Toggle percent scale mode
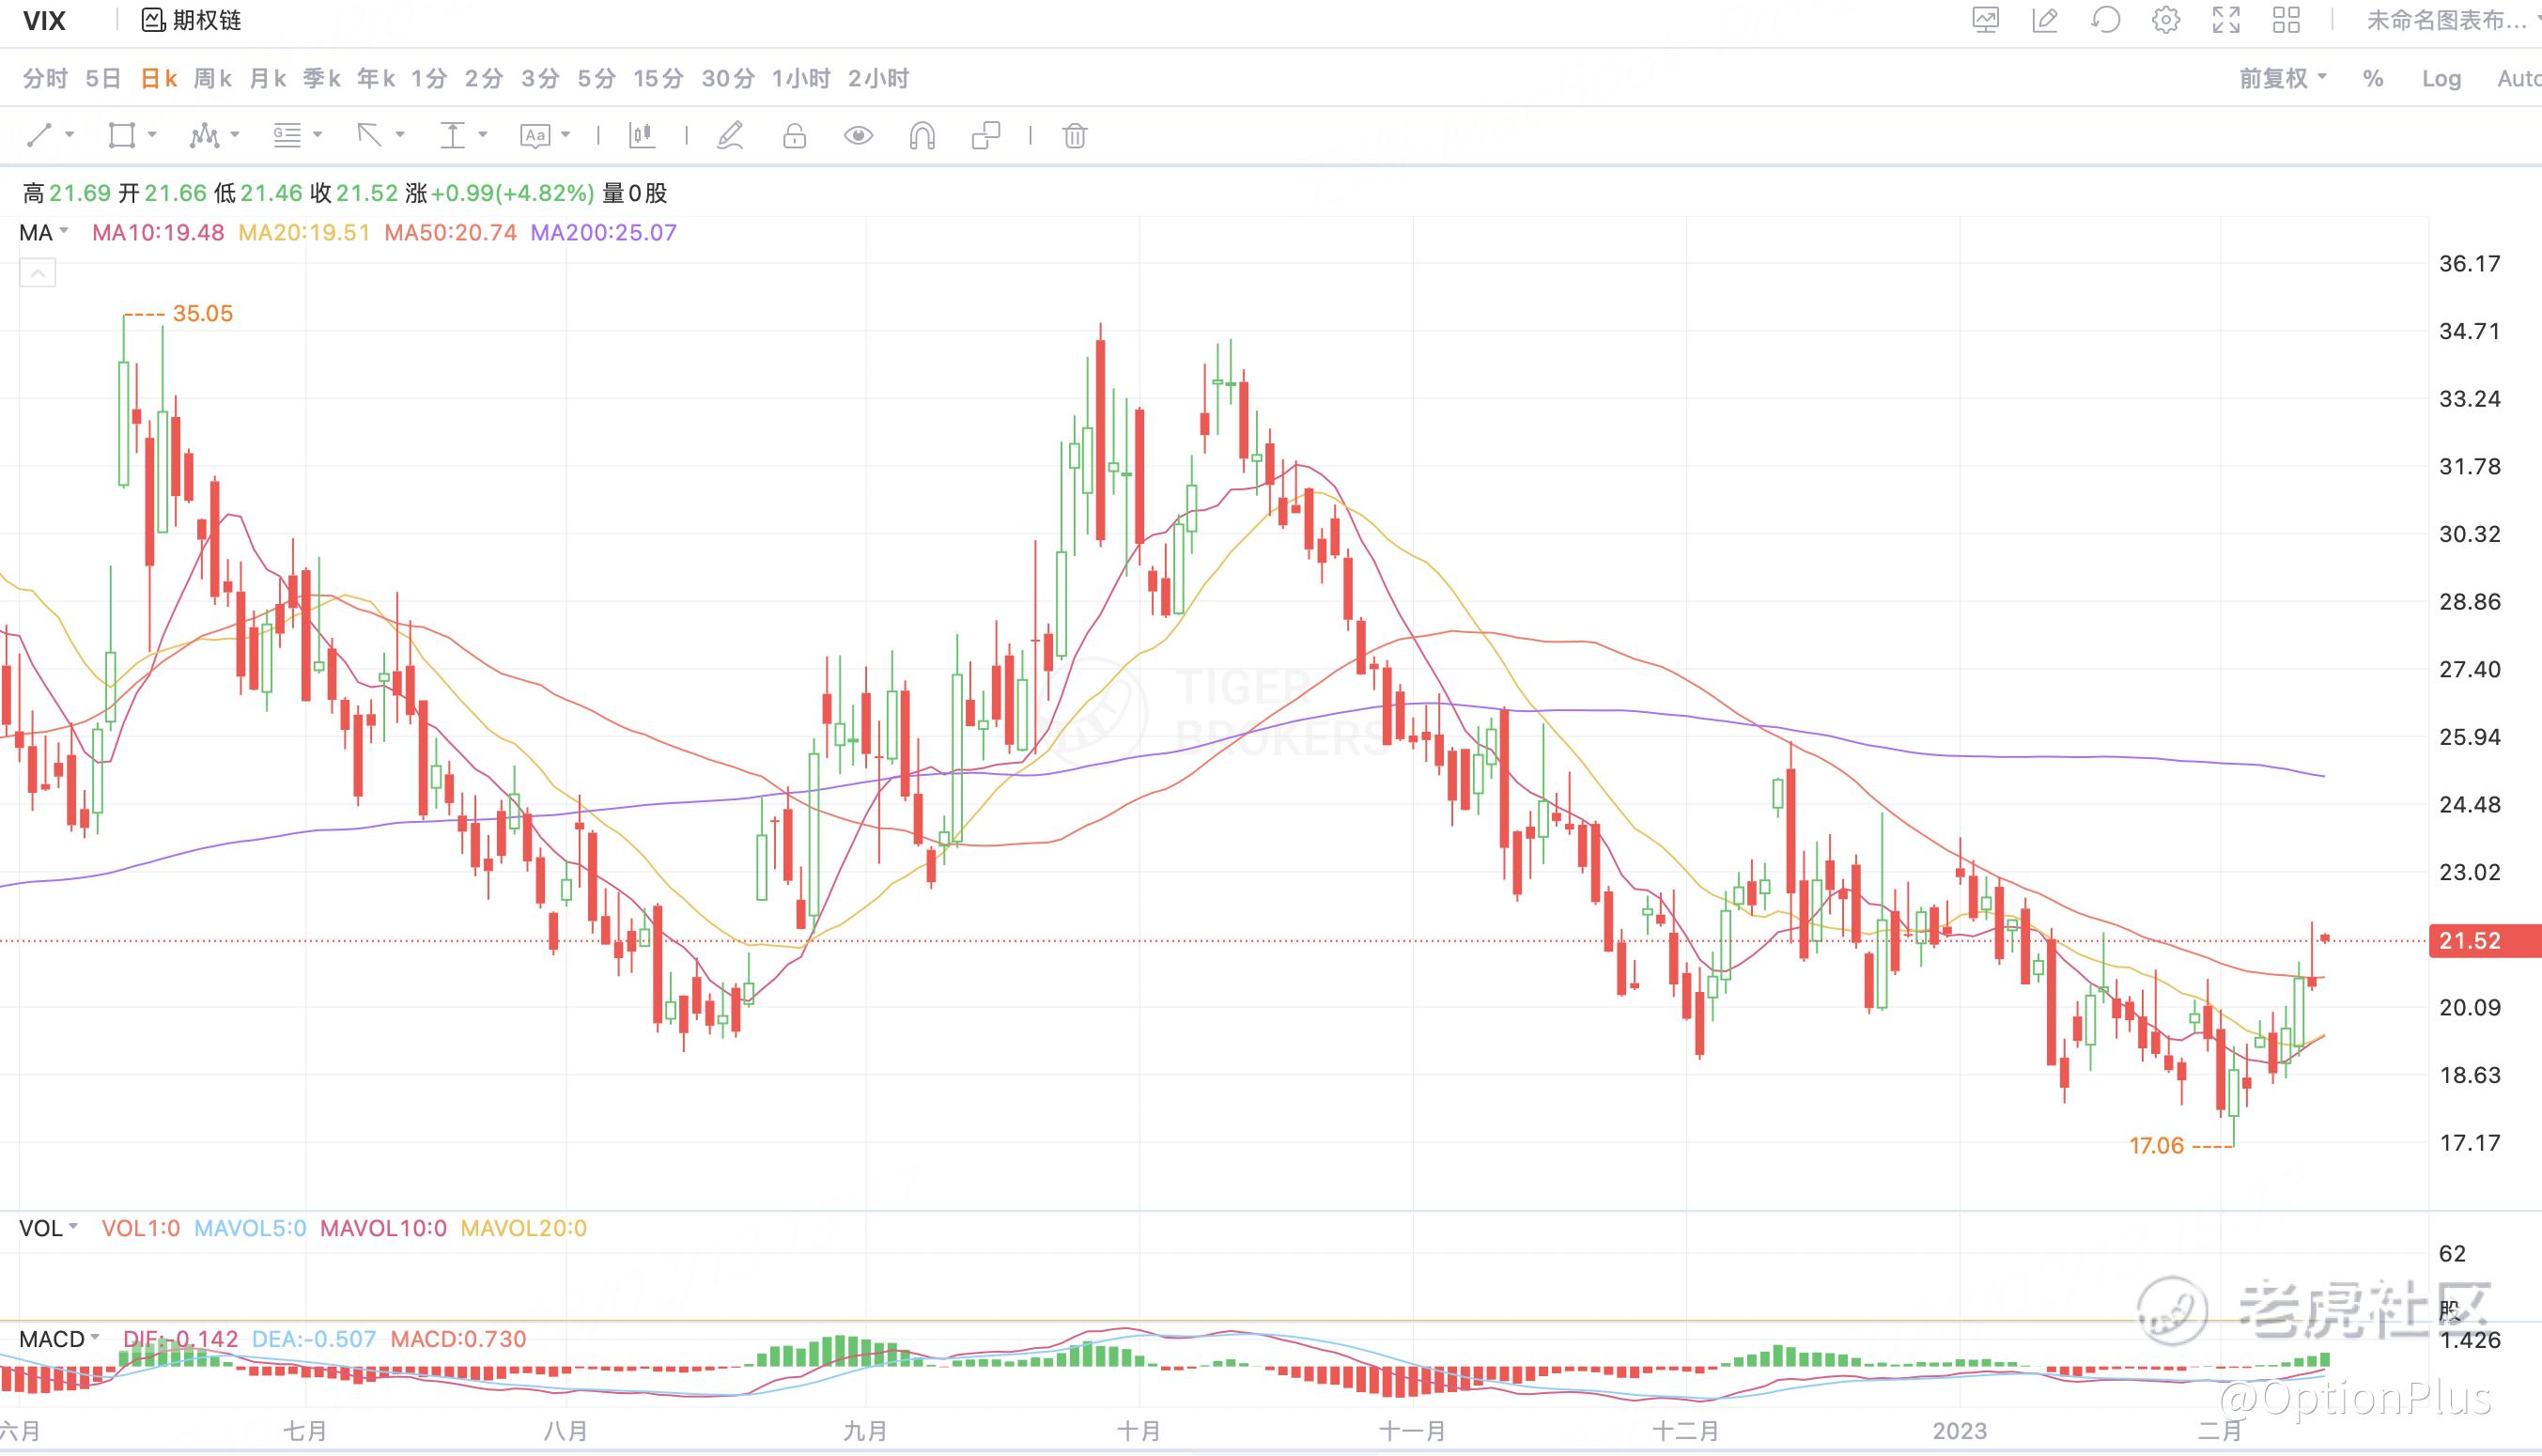The width and height of the screenshot is (2542, 1456). (2373, 78)
